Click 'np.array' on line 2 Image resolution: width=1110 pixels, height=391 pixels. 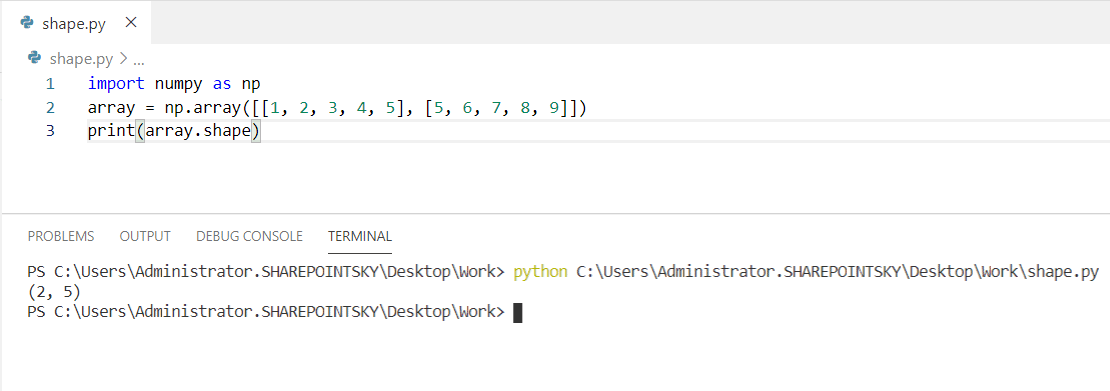tap(203, 108)
